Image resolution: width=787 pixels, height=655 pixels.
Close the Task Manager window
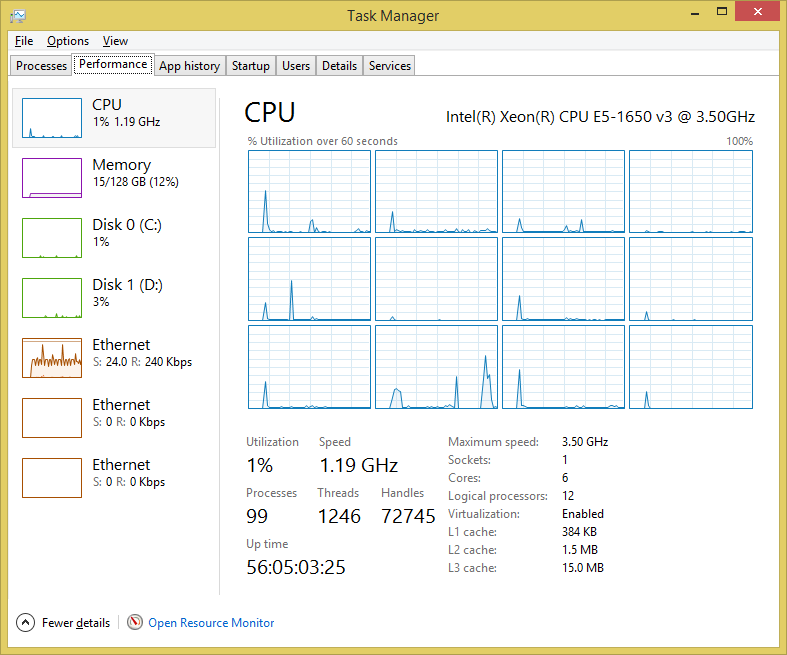click(757, 12)
